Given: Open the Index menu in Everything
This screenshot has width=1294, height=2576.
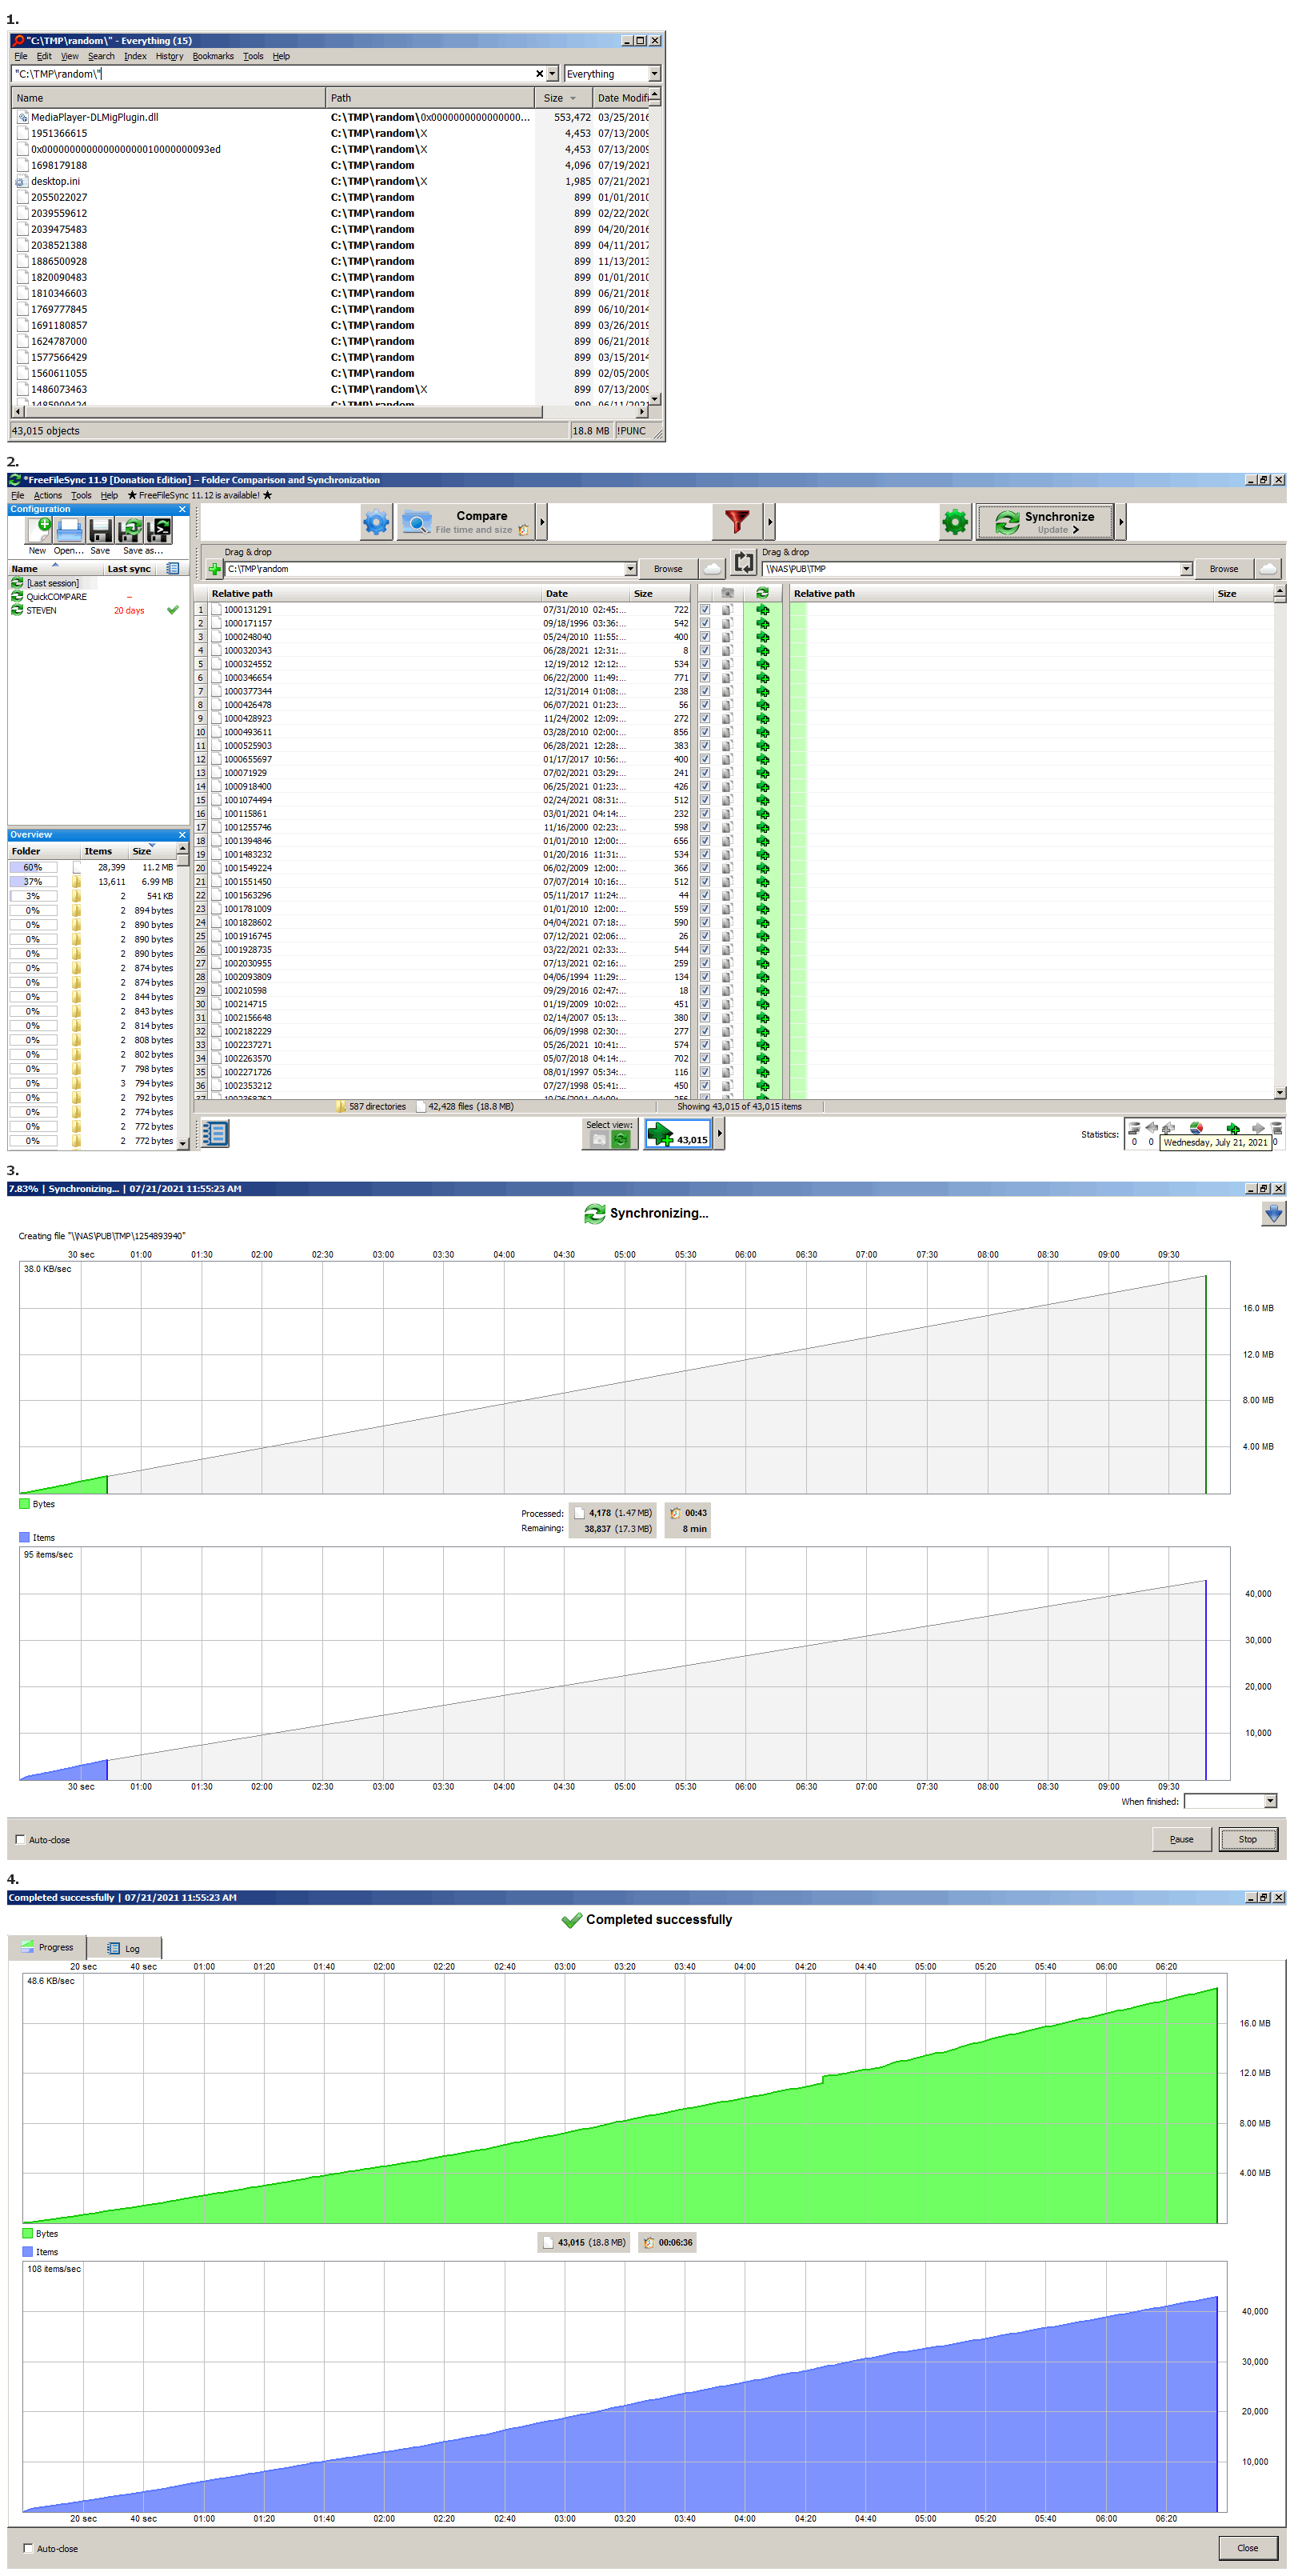Looking at the screenshot, I should [x=135, y=56].
